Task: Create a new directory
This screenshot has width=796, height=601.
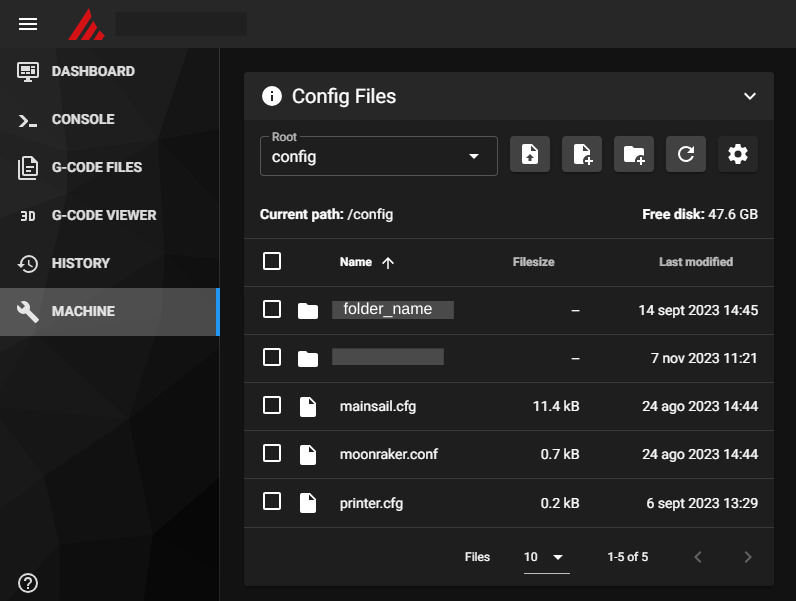Action: click(634, 154)
